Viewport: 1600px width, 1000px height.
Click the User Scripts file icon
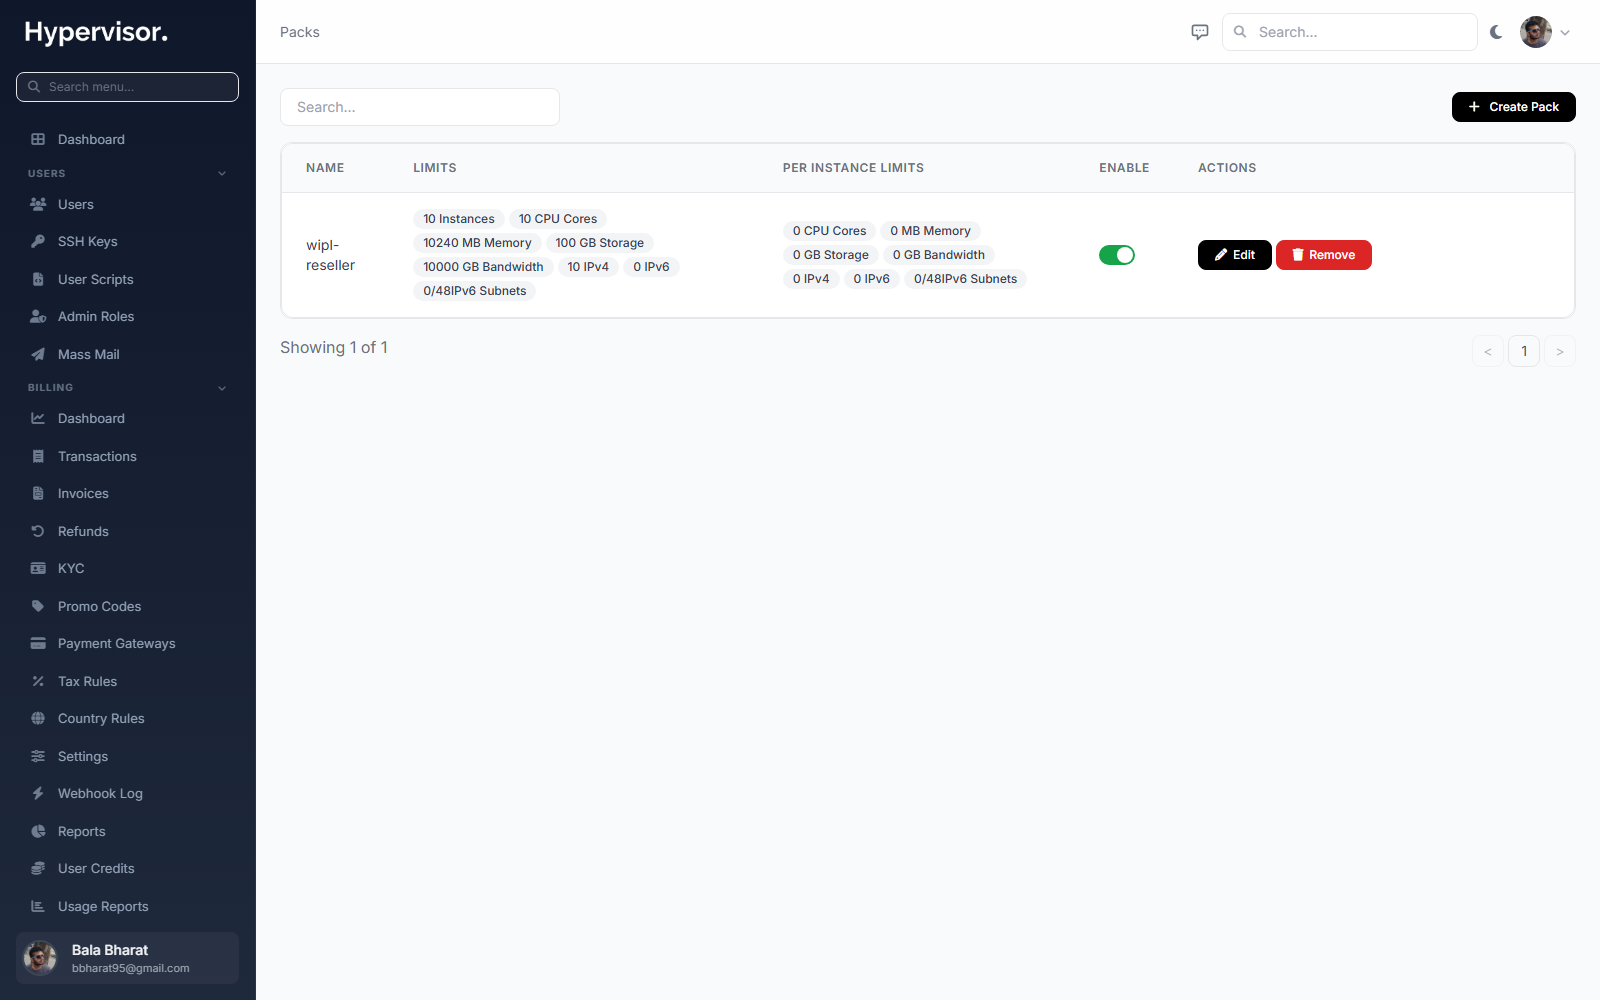[x=38, y=279]
